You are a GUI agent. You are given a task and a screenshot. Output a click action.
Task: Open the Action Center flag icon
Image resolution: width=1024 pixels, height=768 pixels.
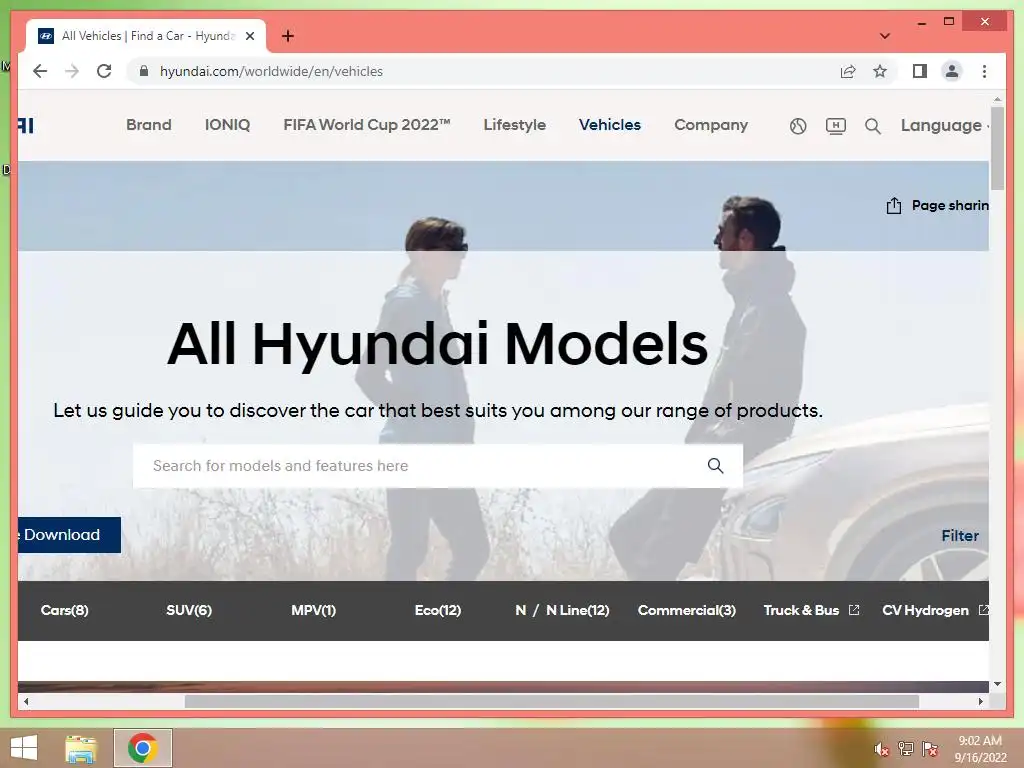click(x=929, y=748)
